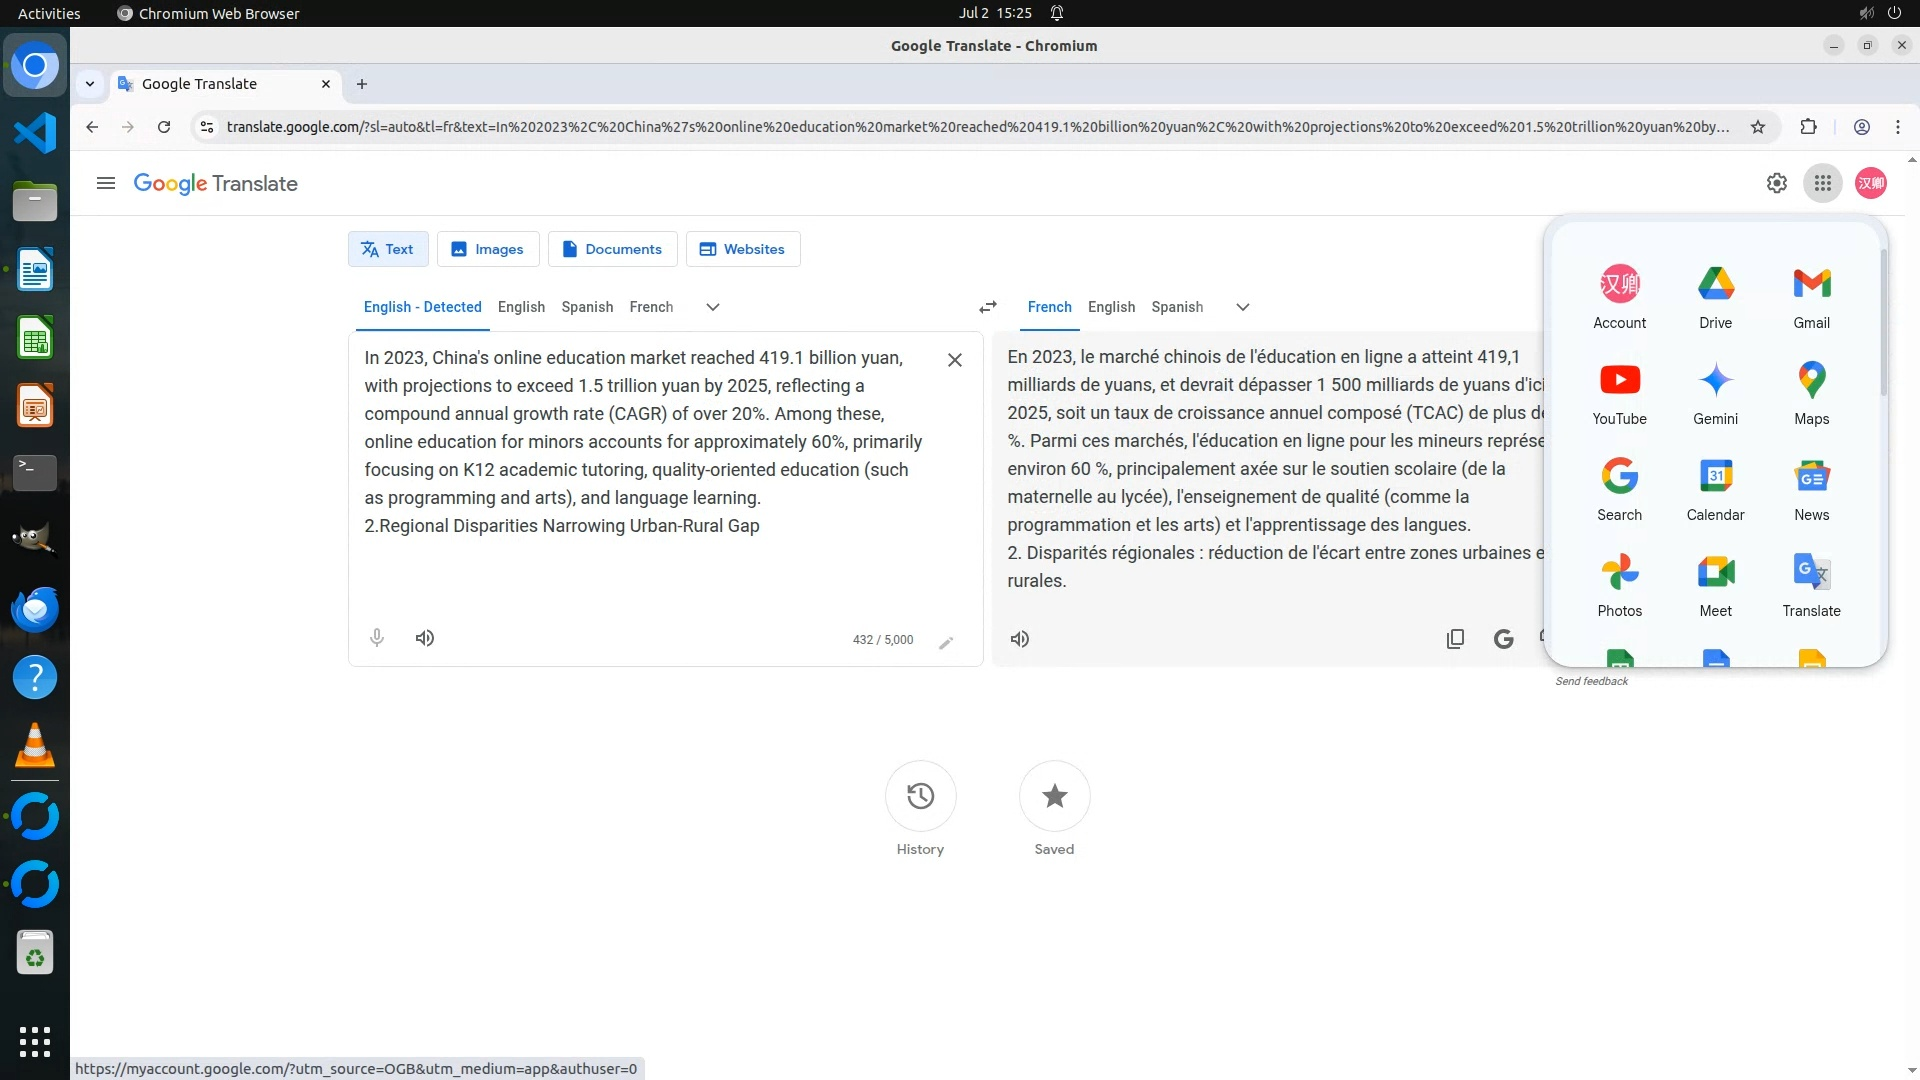Toggle the Google apps grid launcher
Screen dimensions: 1920x1080
pyautogui.click(x=1822, y=183)
